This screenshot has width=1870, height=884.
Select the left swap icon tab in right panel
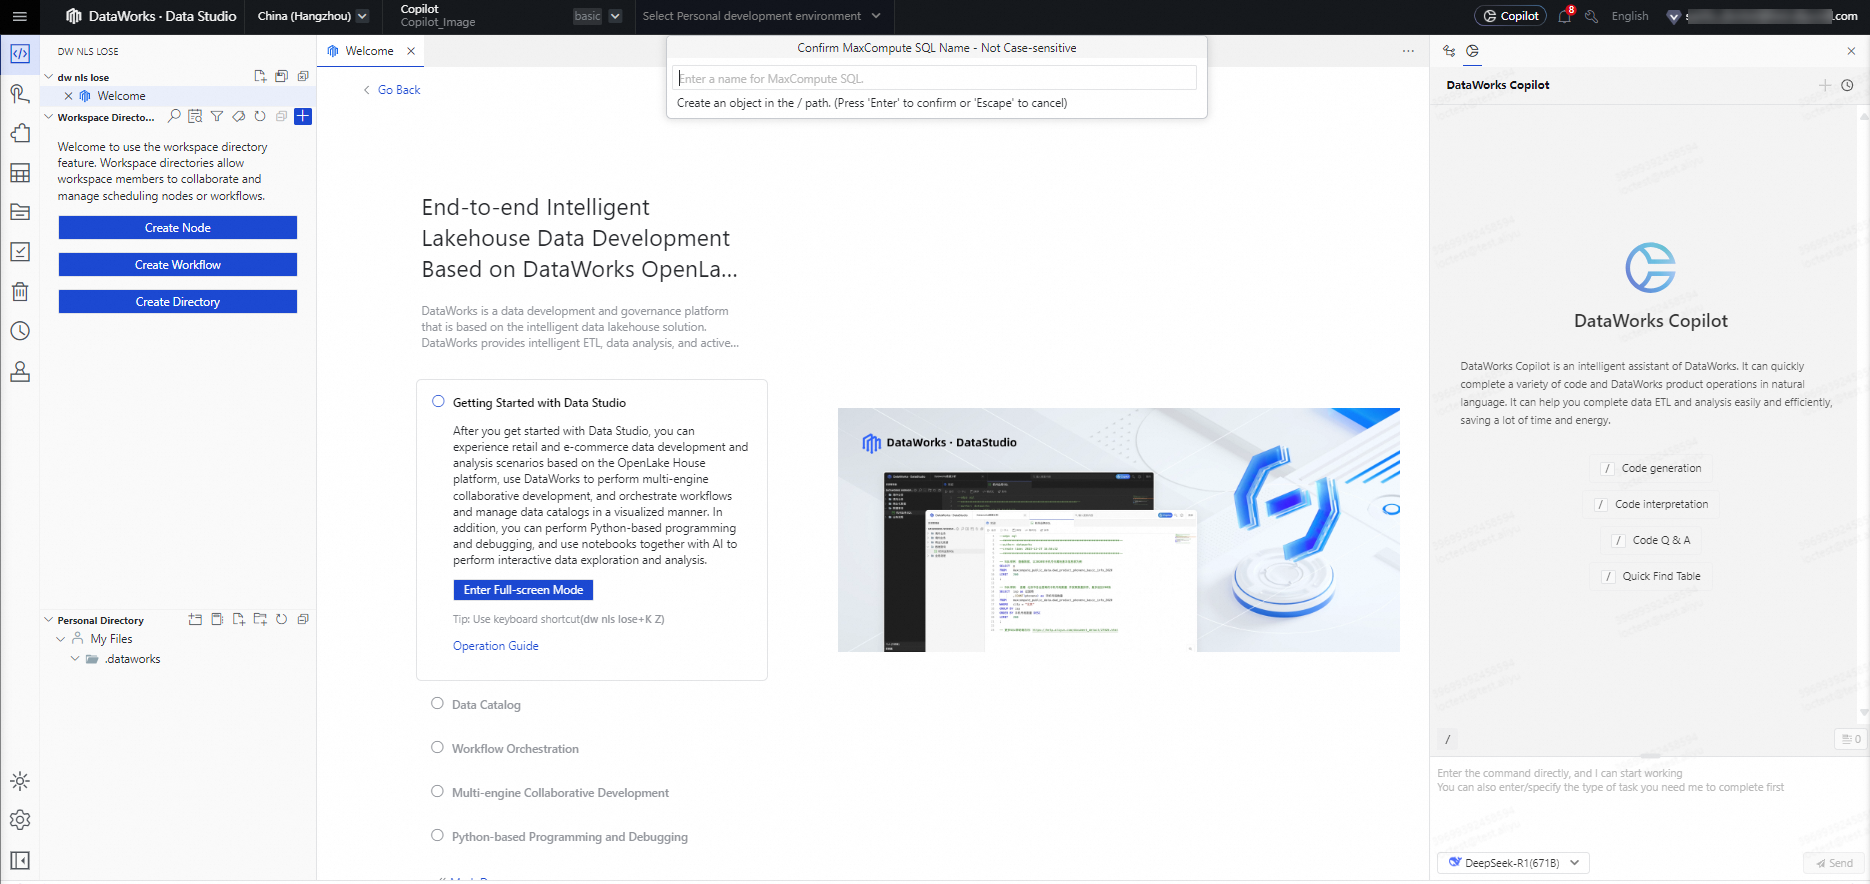click(x=1449, y=51)
